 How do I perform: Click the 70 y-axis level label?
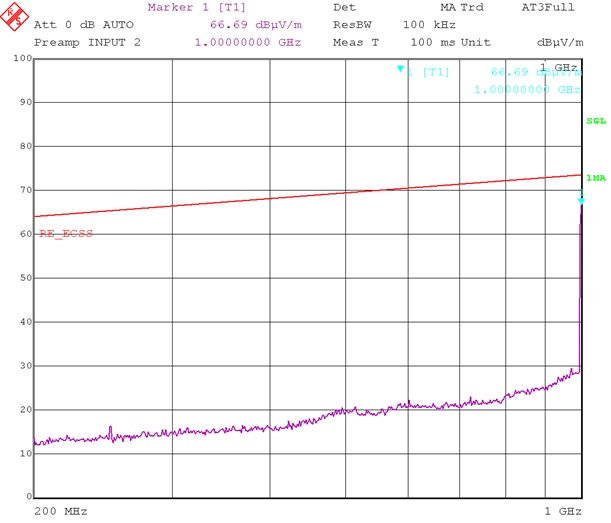26,190
